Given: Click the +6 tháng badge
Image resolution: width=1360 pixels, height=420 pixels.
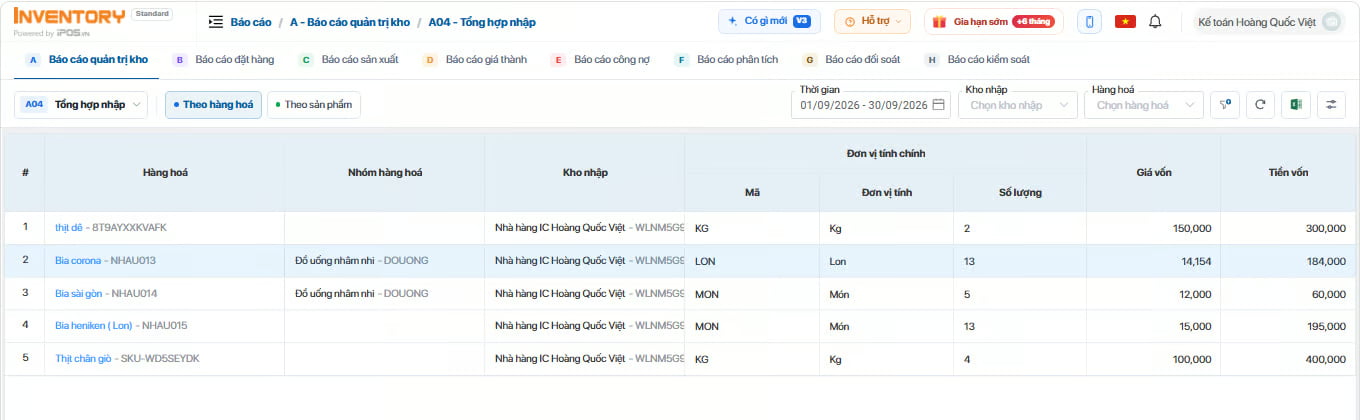Looking at the screenshot, I should click(1033, 21).
